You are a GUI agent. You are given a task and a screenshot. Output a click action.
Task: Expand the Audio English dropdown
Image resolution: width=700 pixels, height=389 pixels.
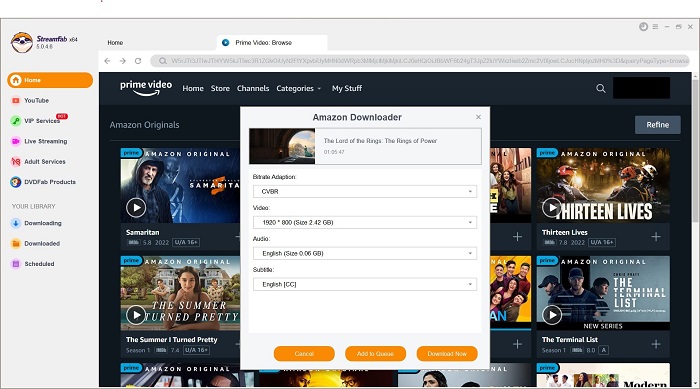365,253
